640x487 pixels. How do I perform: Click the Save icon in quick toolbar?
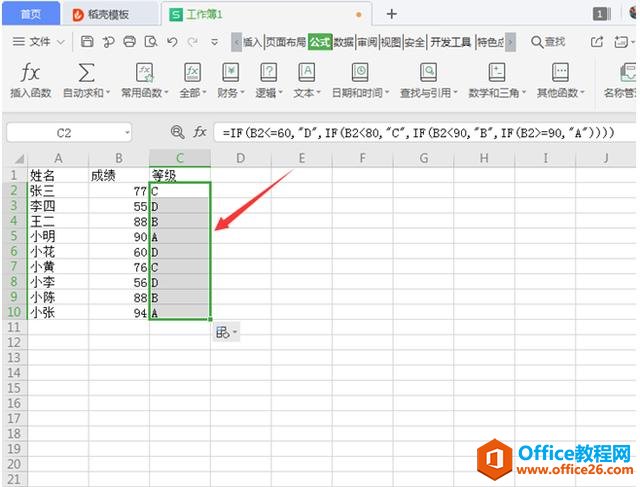click(87, 42)
